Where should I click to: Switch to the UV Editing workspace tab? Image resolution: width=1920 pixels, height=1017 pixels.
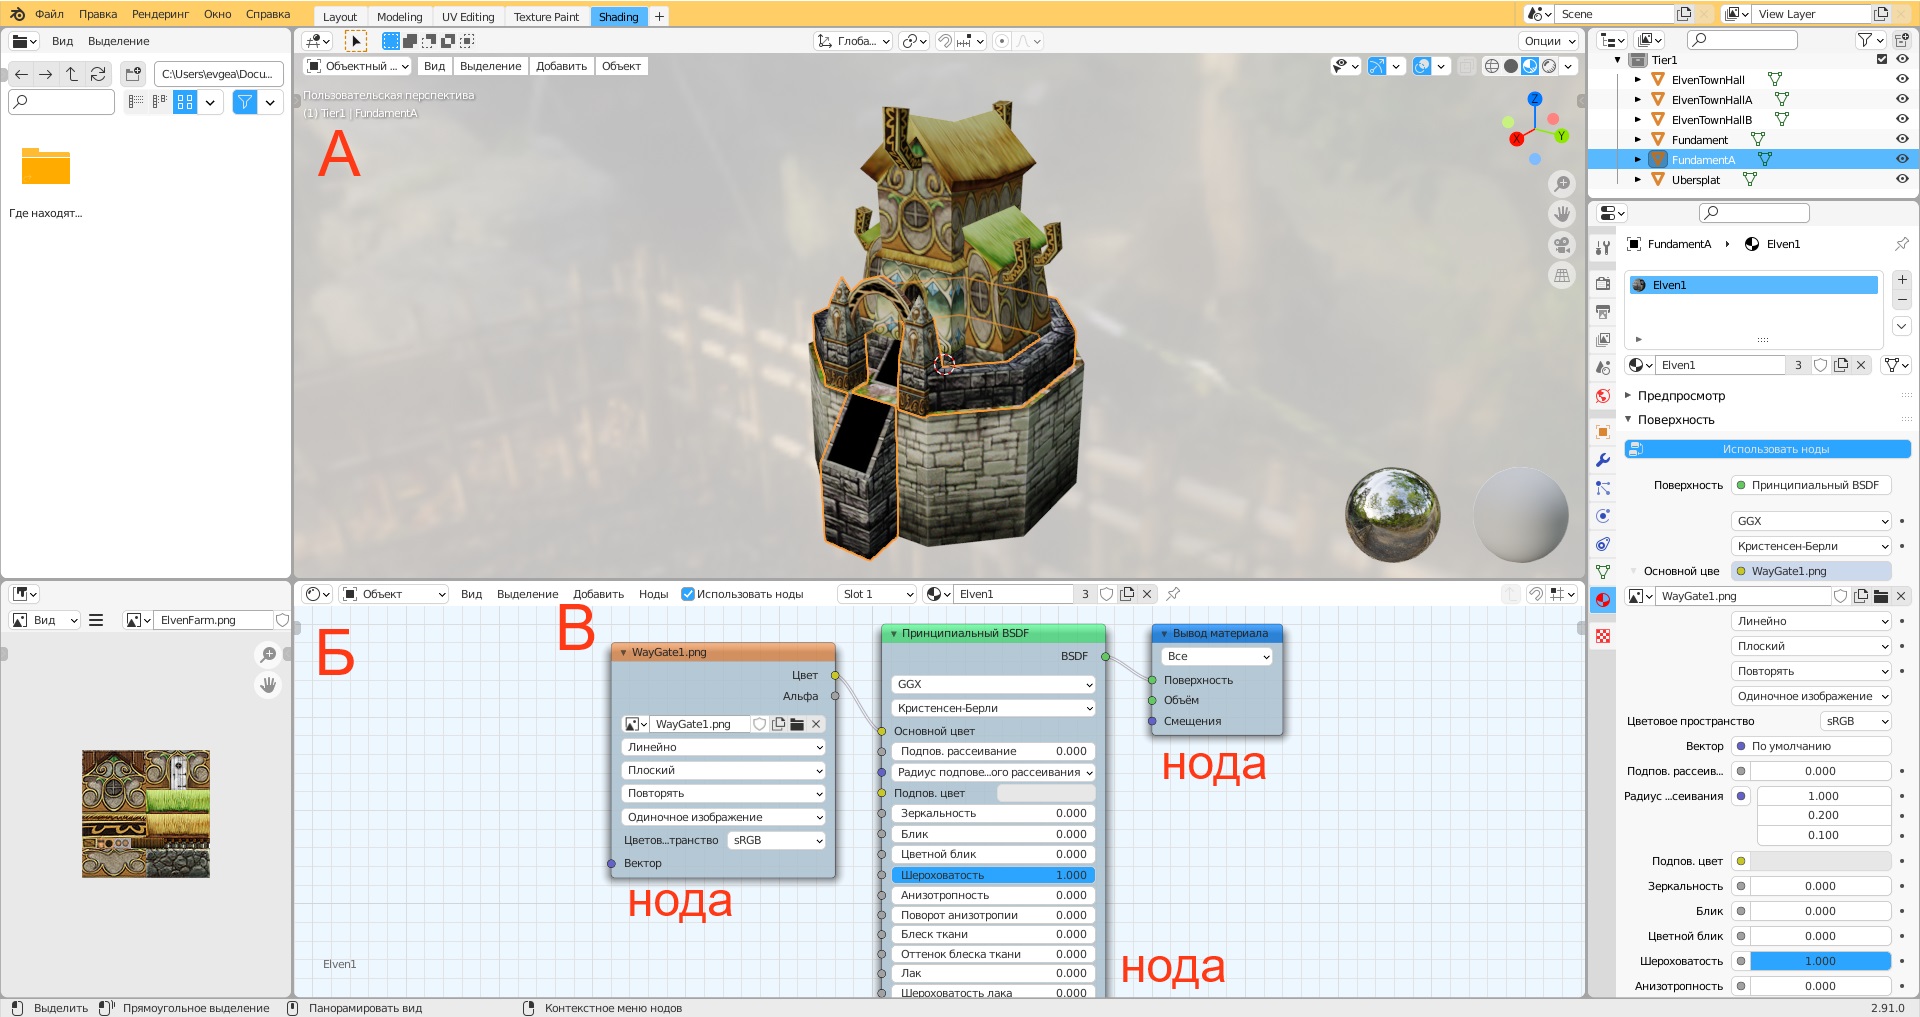(x=468, y=17)
